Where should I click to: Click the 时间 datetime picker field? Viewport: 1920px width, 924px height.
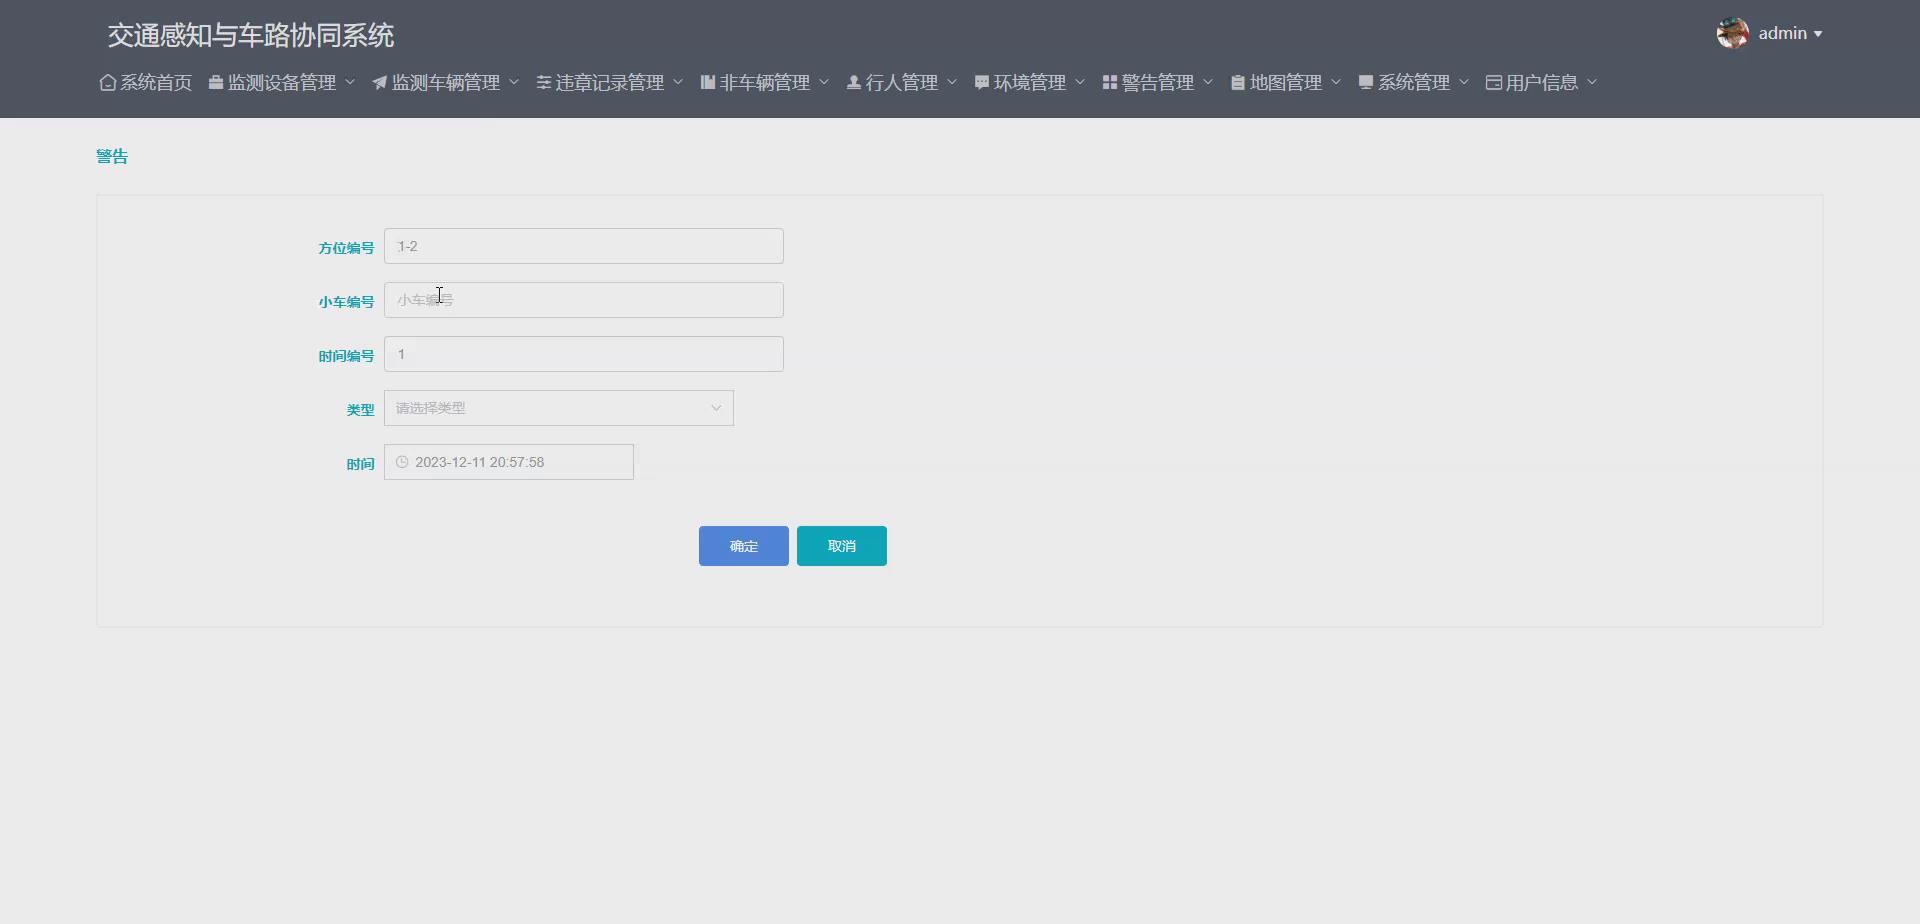[x=509, y=462]
